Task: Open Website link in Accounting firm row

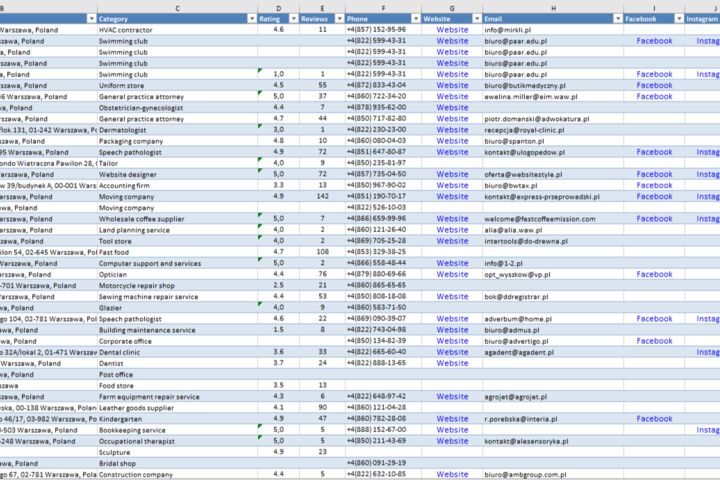Action: 452,186
